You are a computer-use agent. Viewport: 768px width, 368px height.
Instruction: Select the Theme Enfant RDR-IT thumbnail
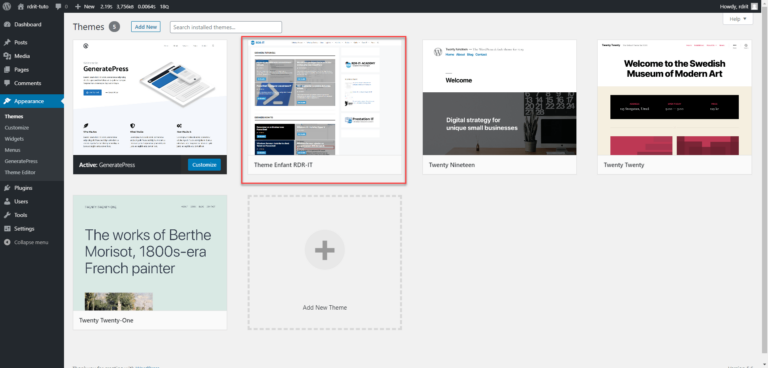coord(324,98)
